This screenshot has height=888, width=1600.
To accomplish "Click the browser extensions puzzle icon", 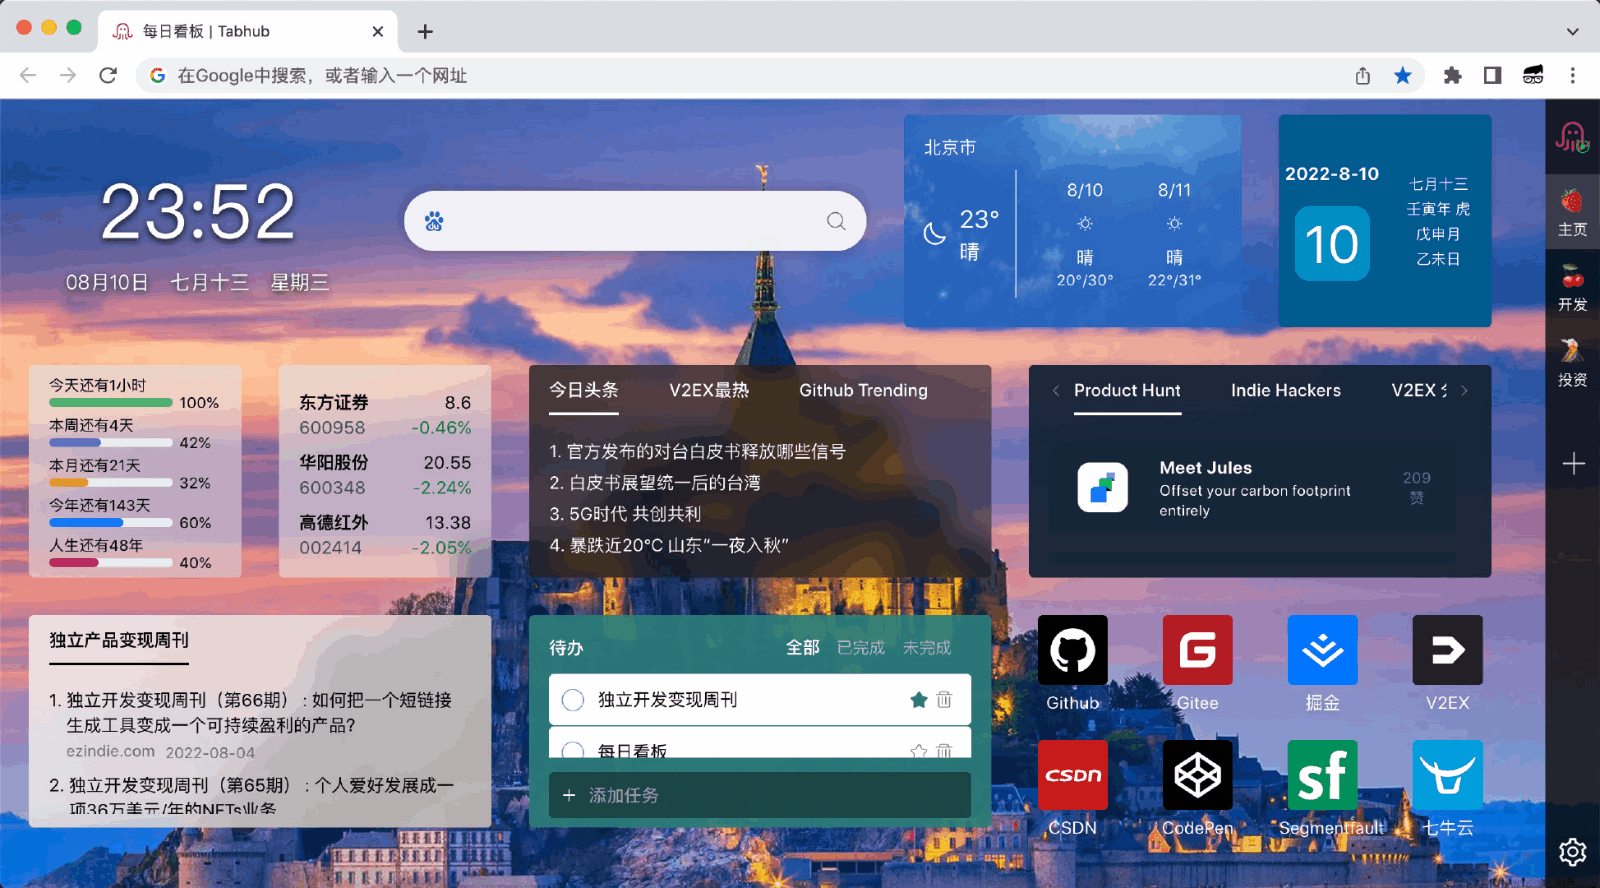I will click(x=1452, y=76).
